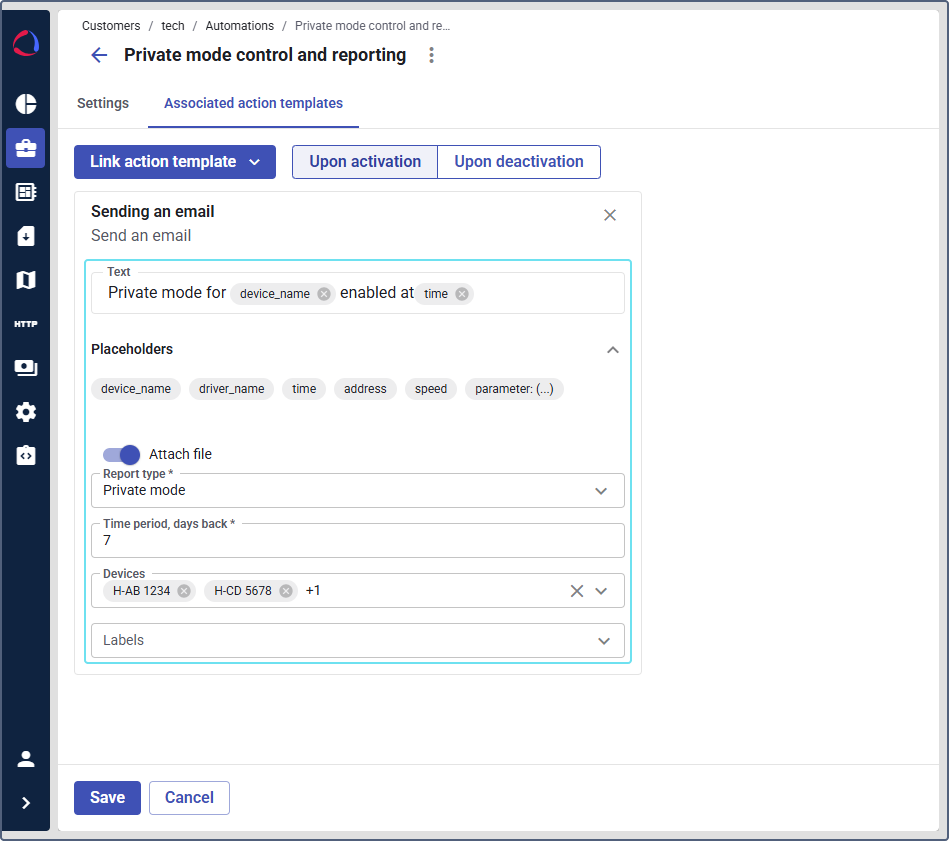949x841 pixels.
Task: Toggle the Attach file switch
Action: [x=121, y=454]
